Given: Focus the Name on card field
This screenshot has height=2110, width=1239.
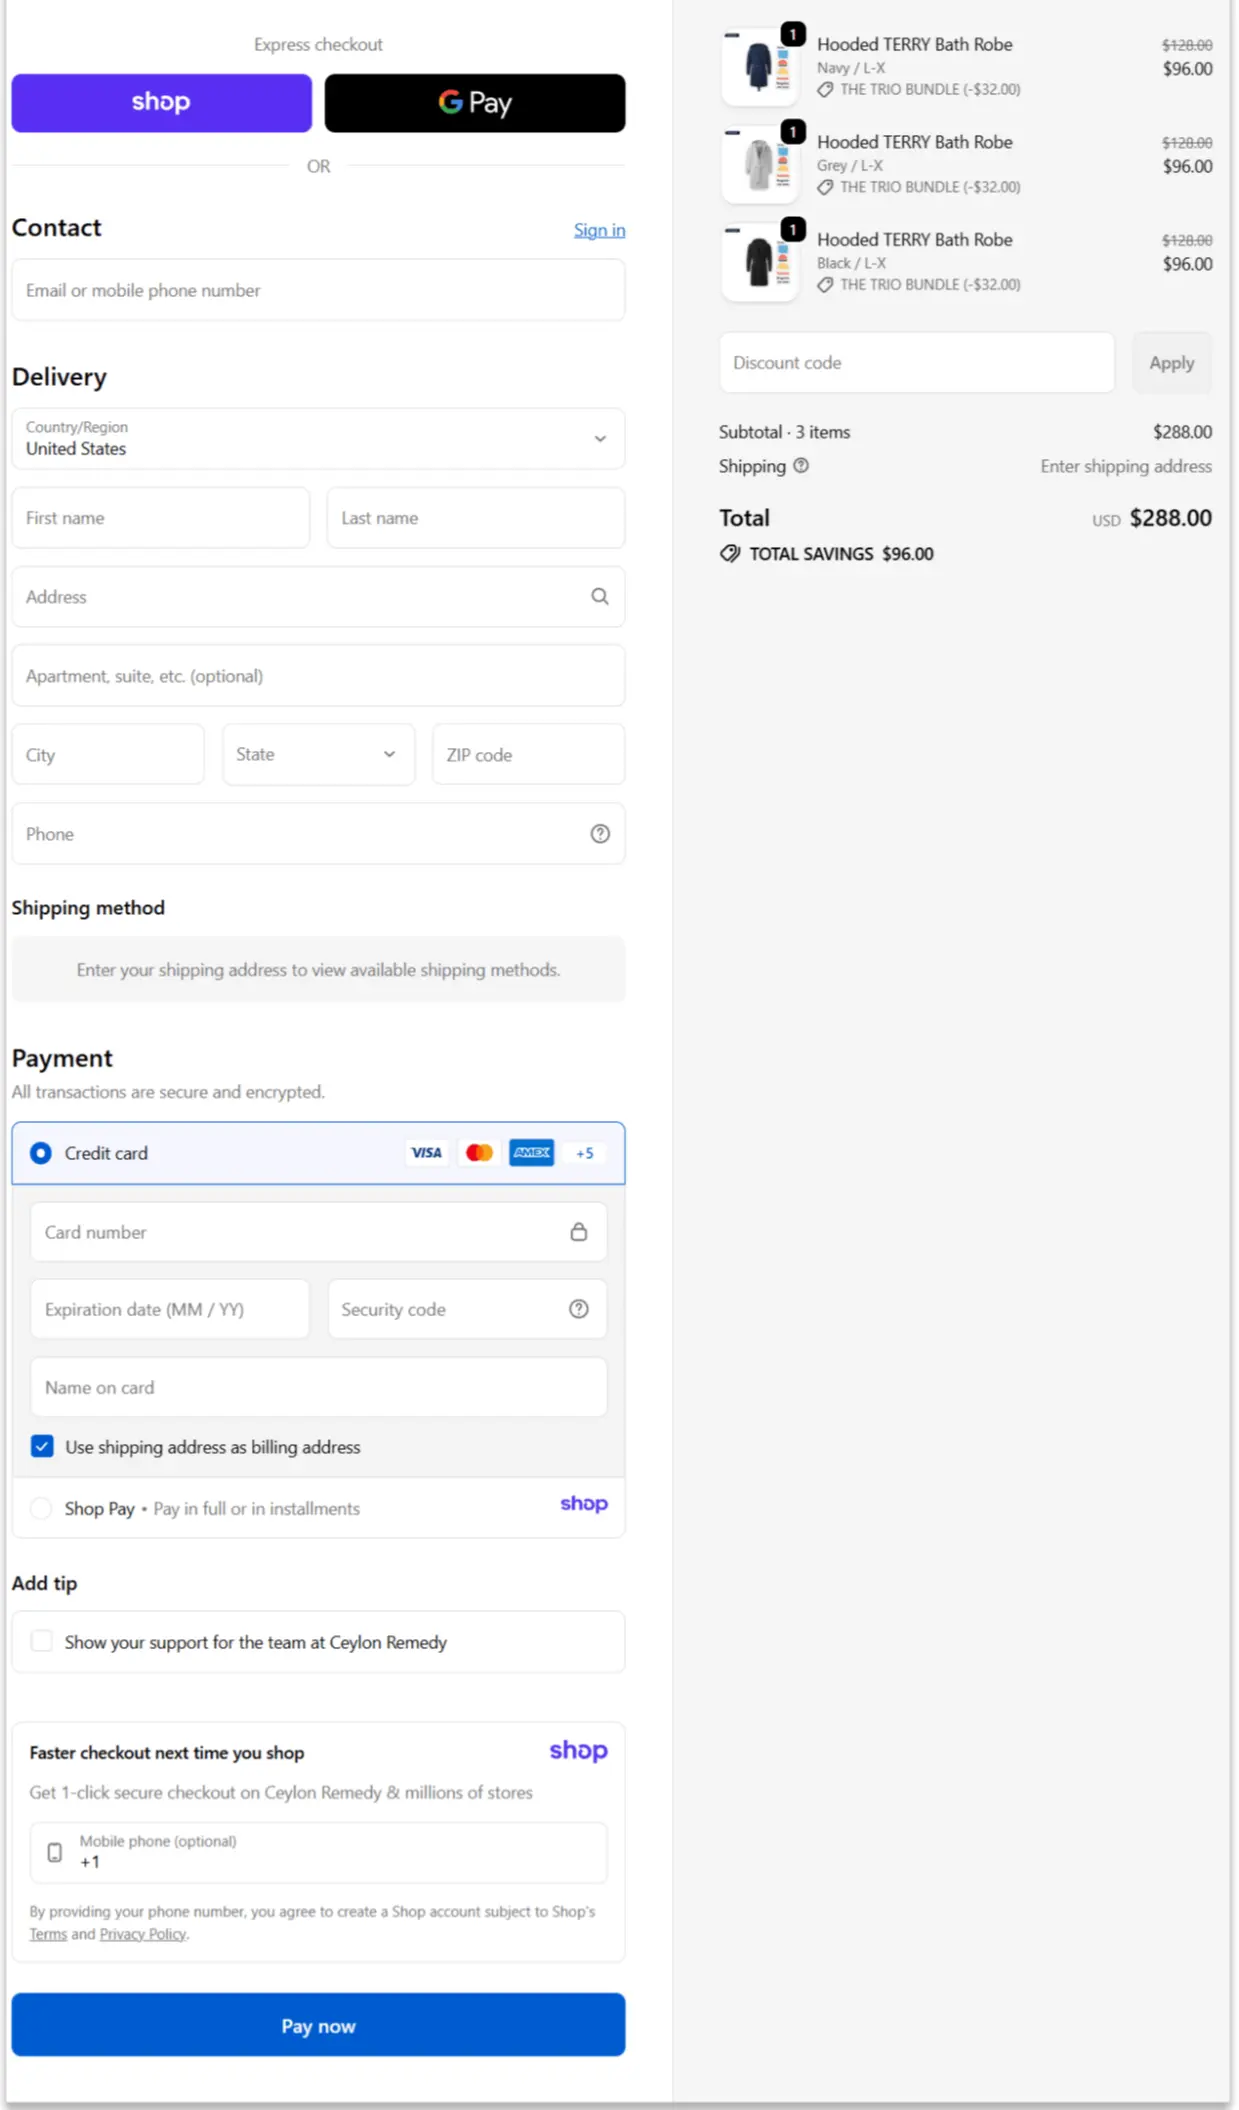Looking at the screenshot, I should (x=318, y=1387).
